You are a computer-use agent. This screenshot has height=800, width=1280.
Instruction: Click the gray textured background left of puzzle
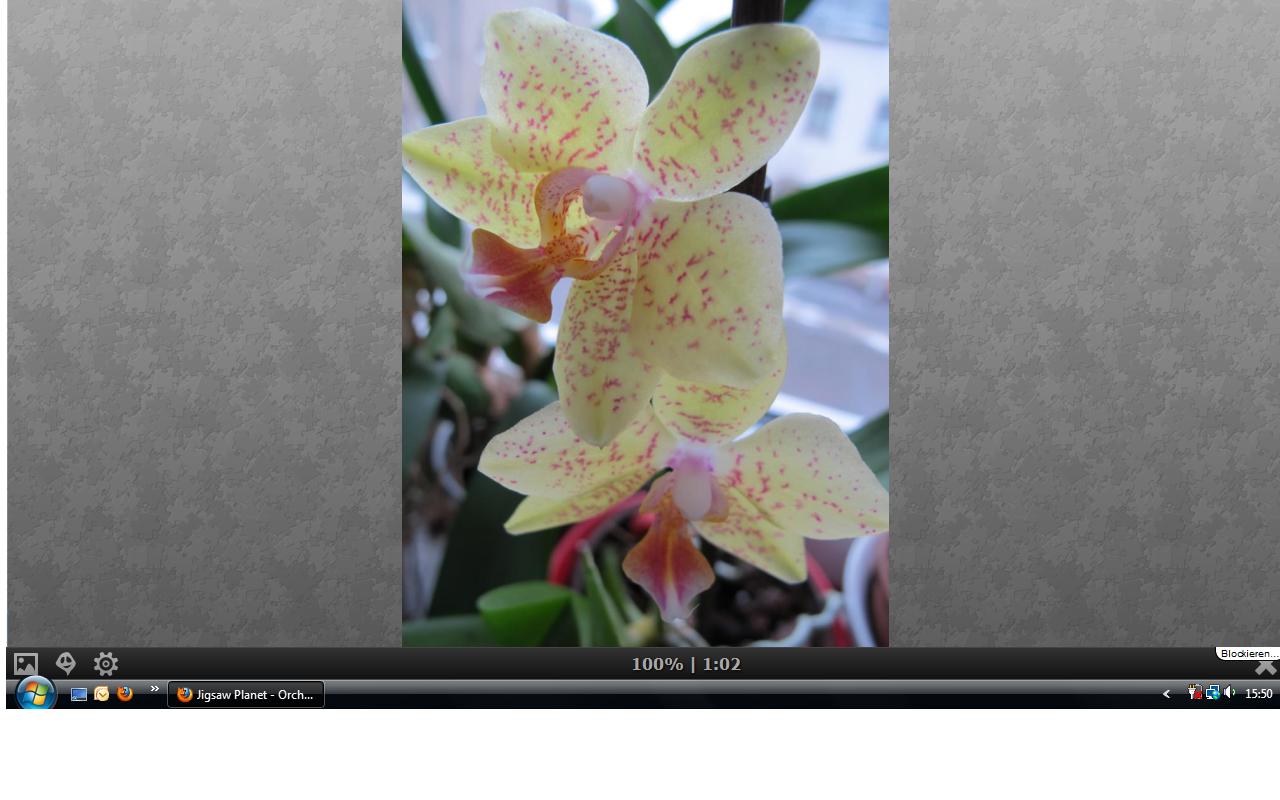coord(200,320)
